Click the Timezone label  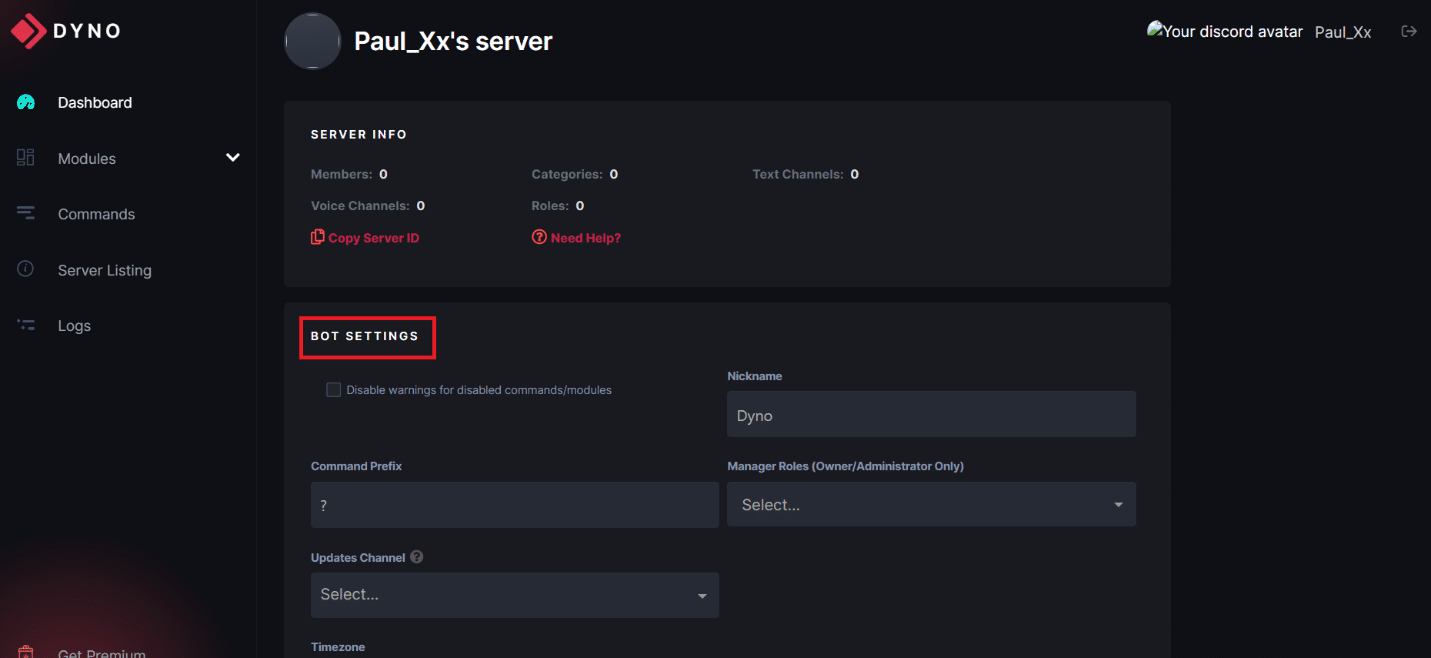click(x=338, y=647)
